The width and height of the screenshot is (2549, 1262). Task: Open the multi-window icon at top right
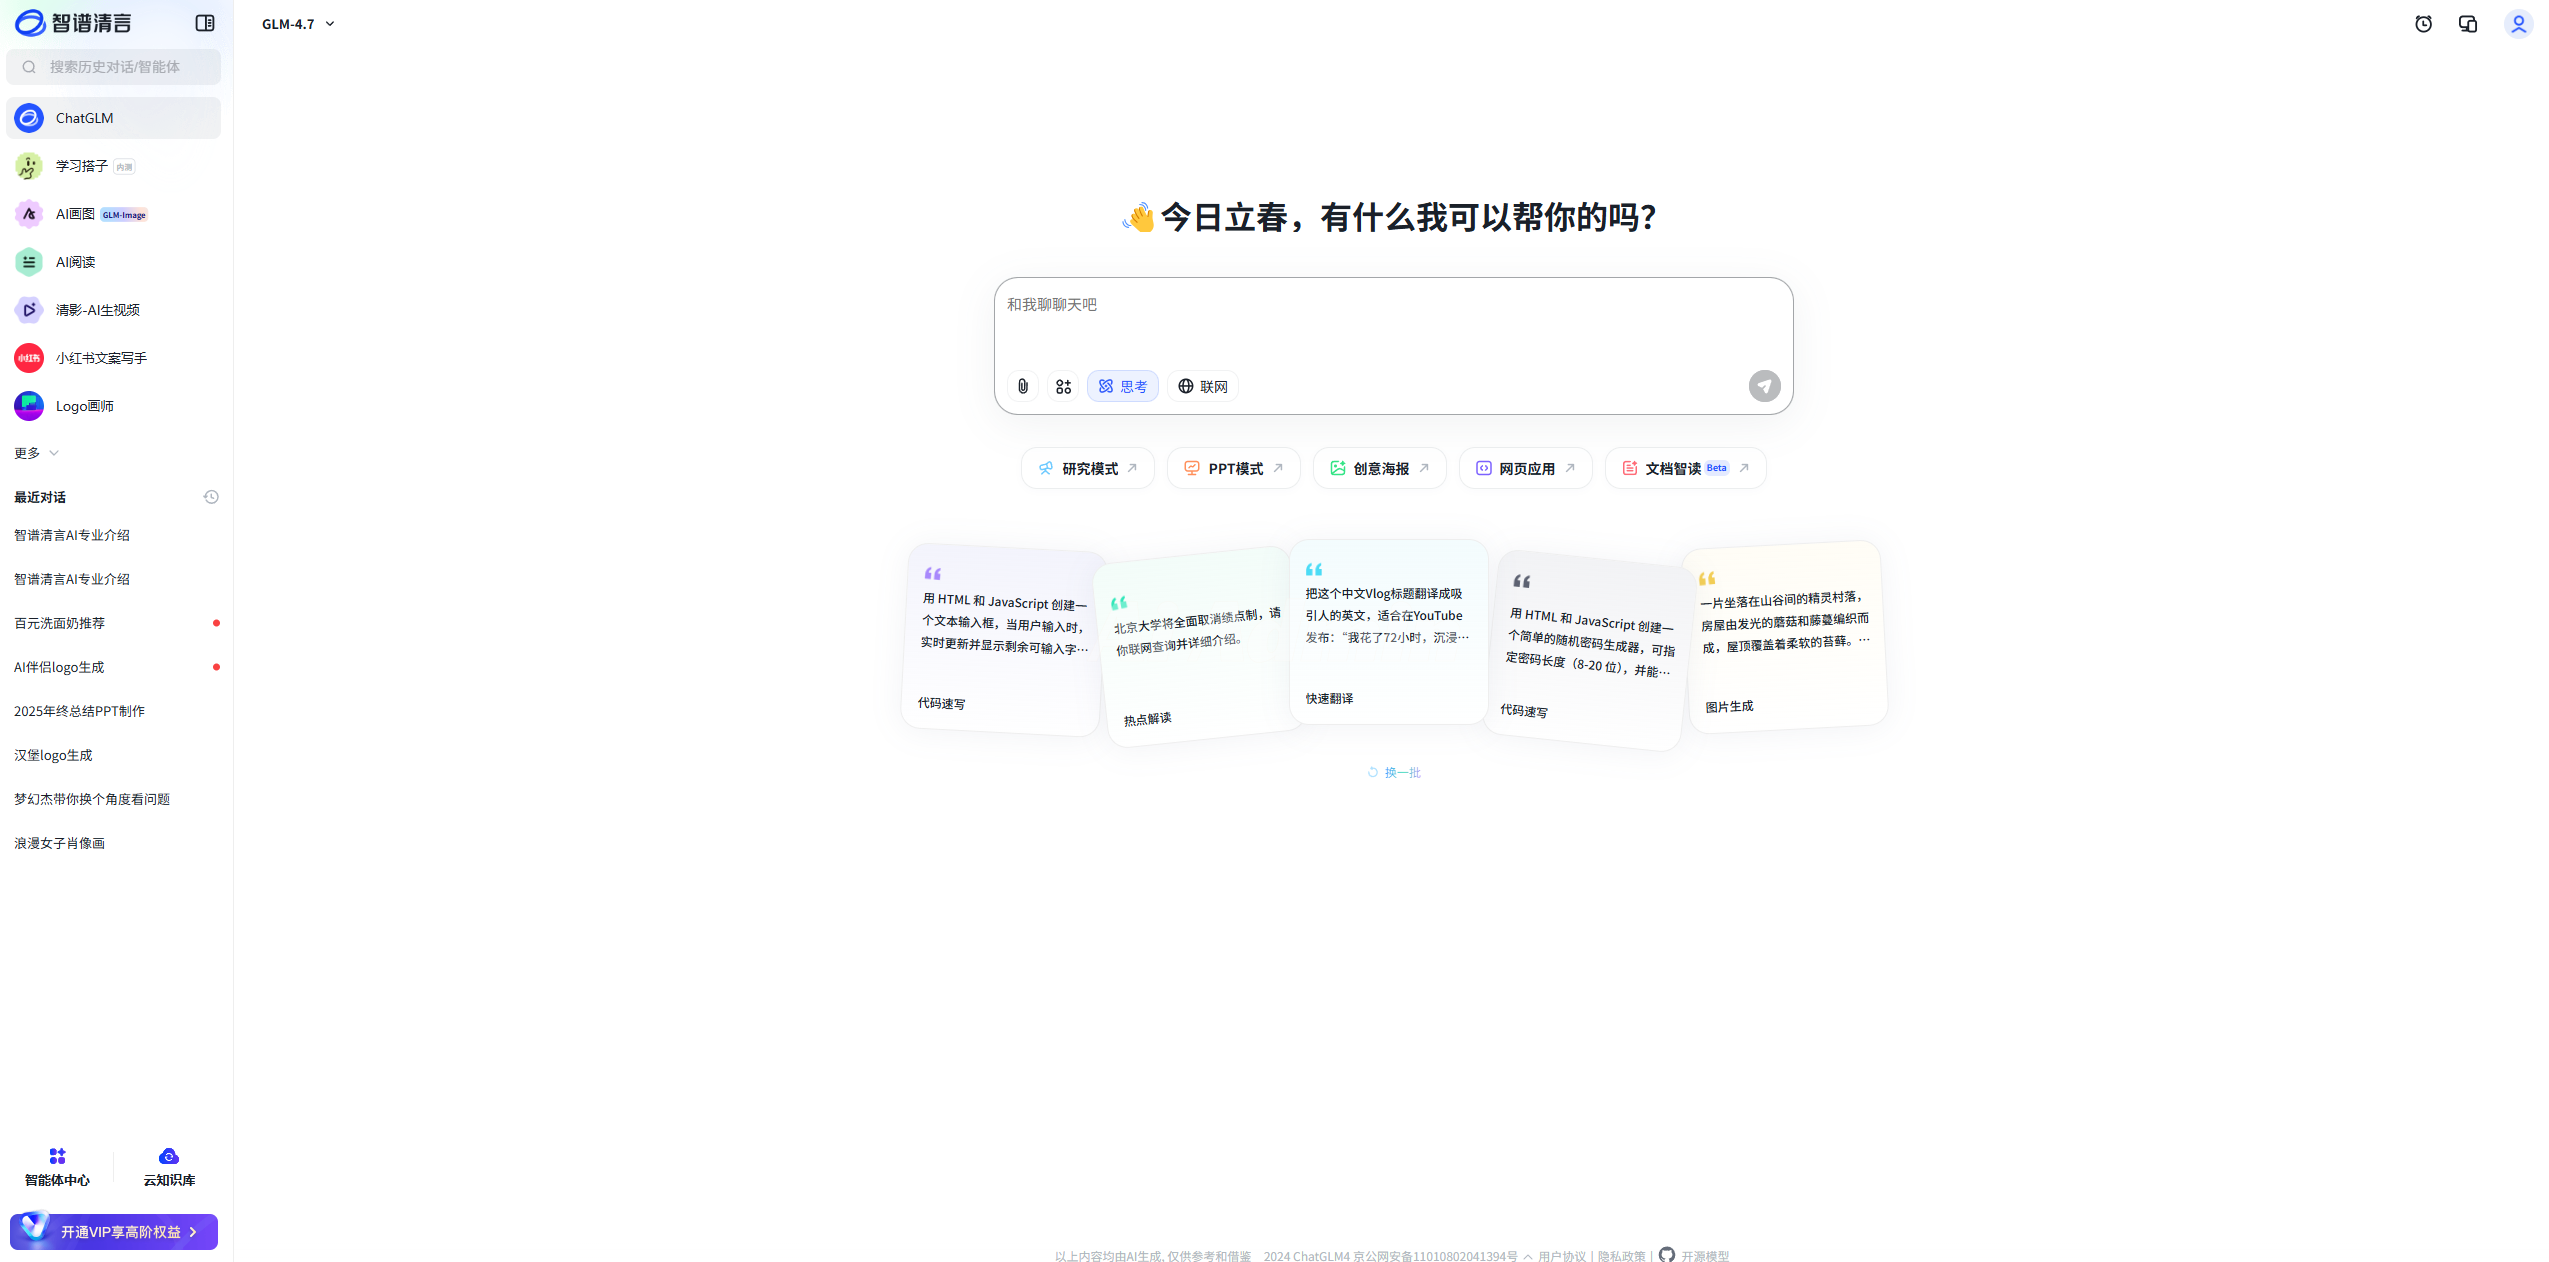[2468, 23]
